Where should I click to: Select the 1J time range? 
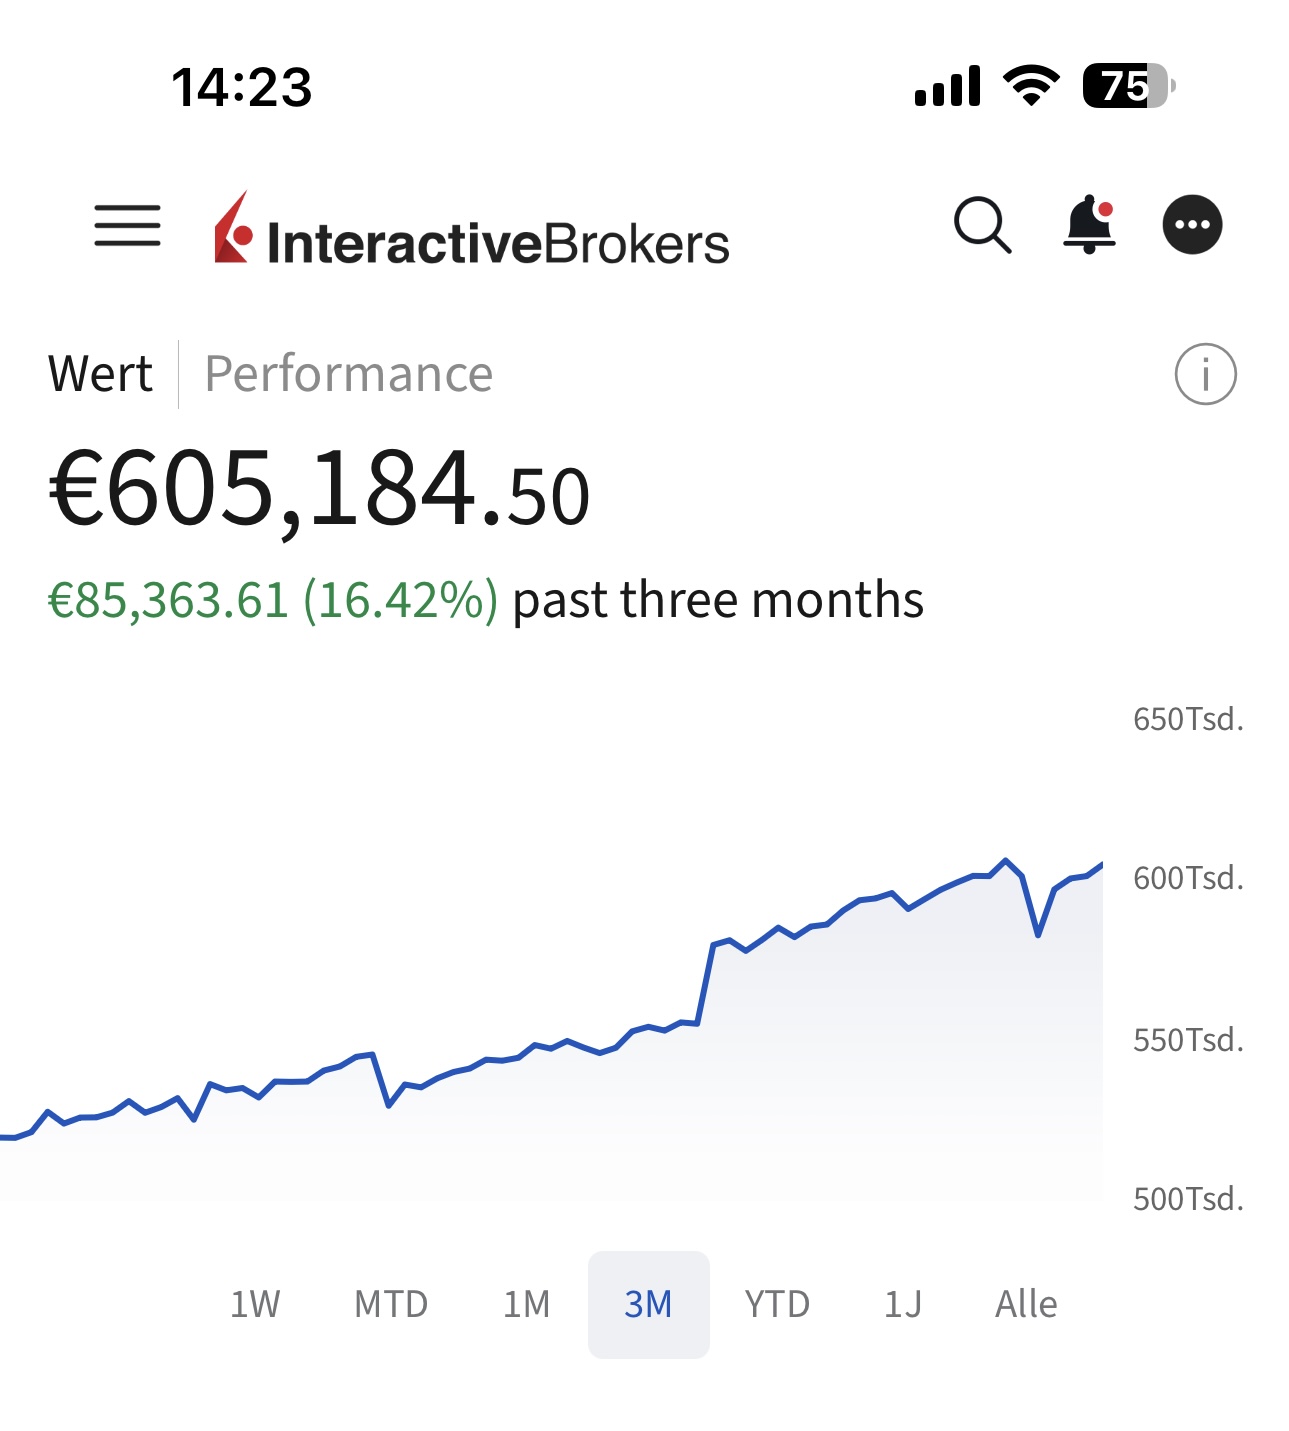click(x=902, y=1304)
